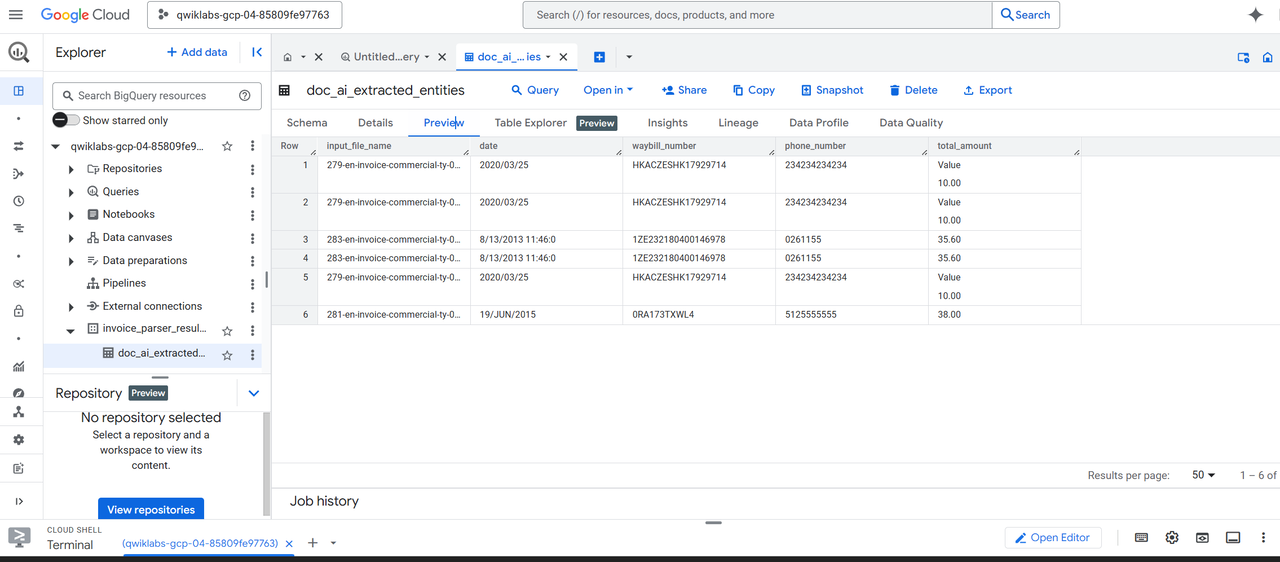Collapse the invoice_parser_results dataset
This screenshot has width=1280, height=562.
click(71, 330)
